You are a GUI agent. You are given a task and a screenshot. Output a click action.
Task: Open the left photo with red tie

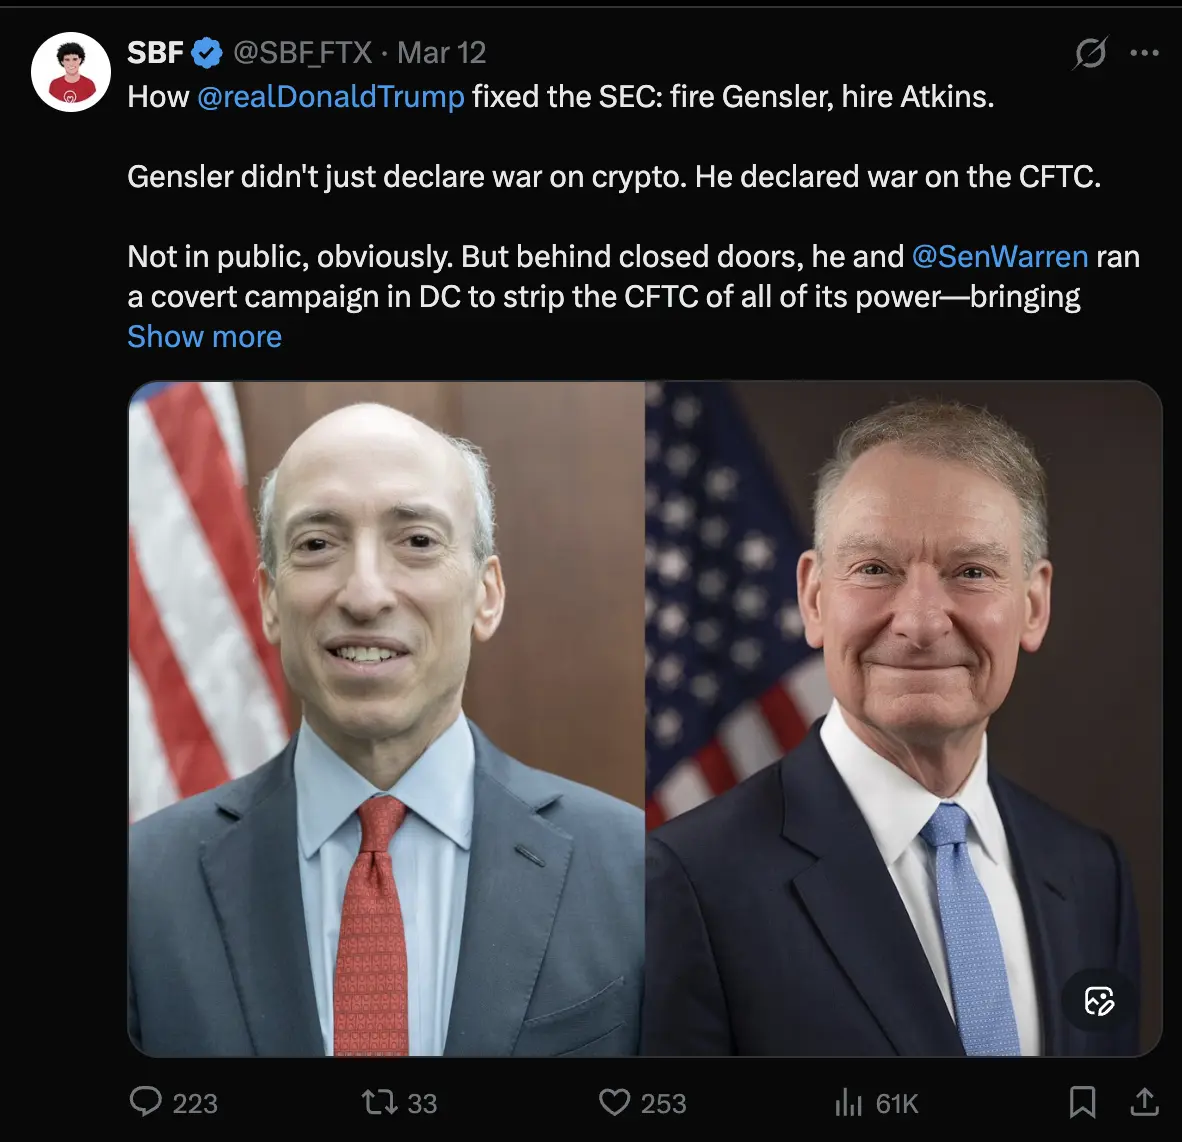pyautogui.click(x=386, y=718)
